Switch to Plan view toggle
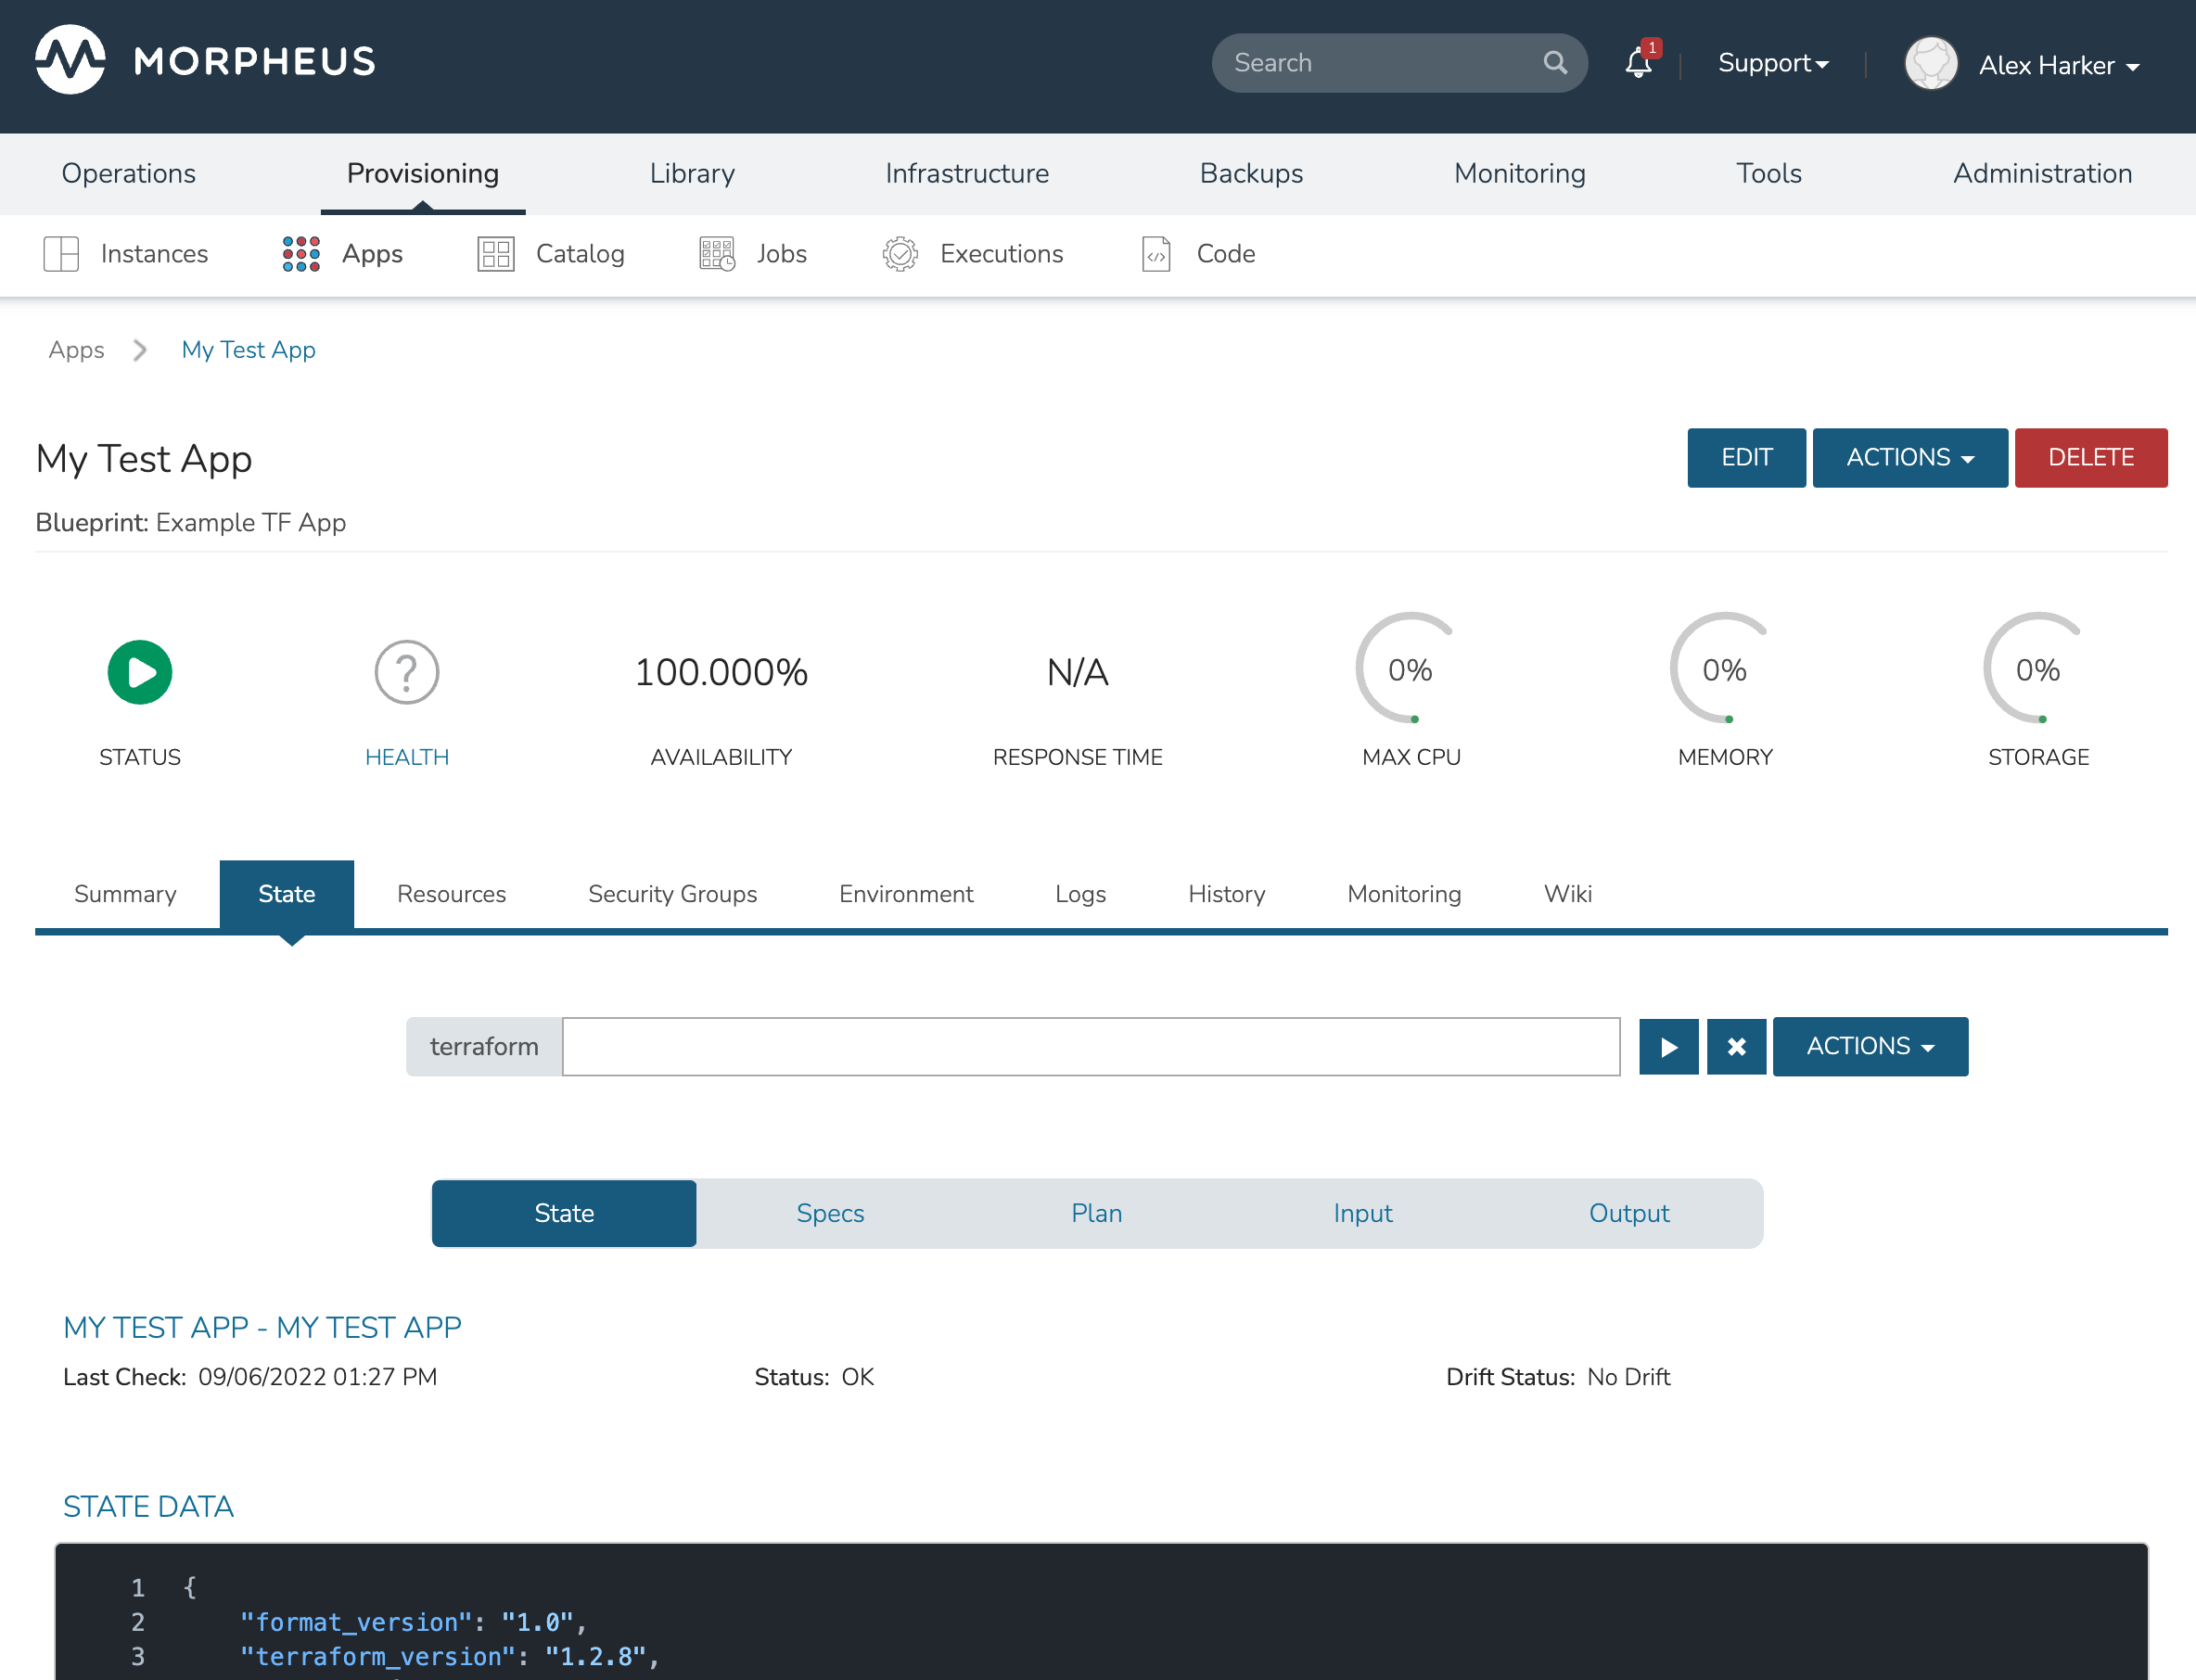 (x=1096, y=1213)
